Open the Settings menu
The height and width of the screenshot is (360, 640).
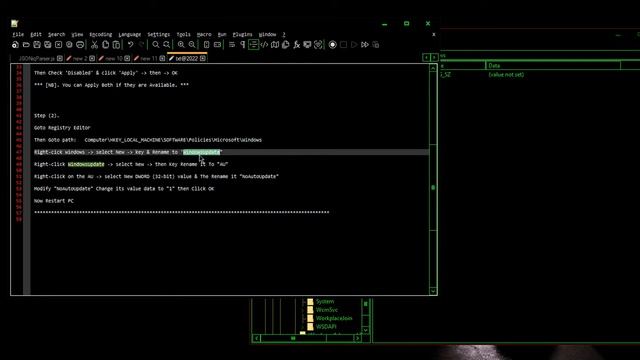tap(158, 34)
